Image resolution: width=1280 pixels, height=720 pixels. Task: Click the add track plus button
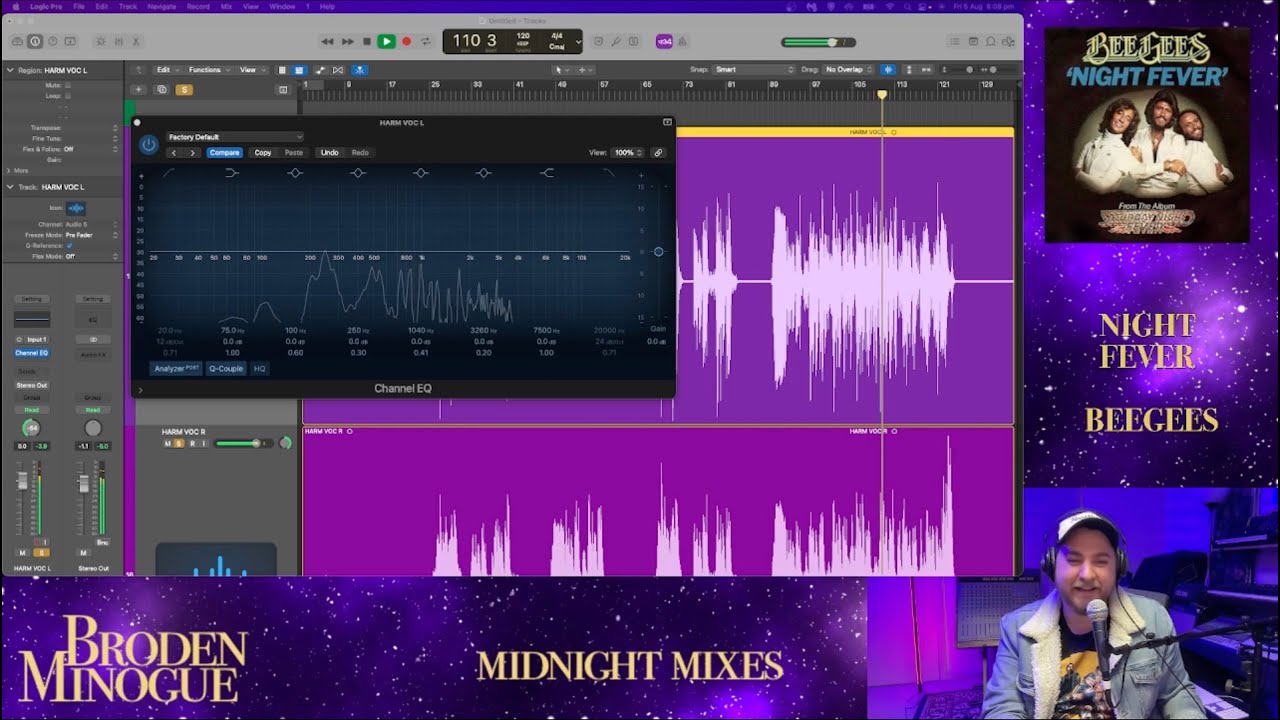[141, 89]
